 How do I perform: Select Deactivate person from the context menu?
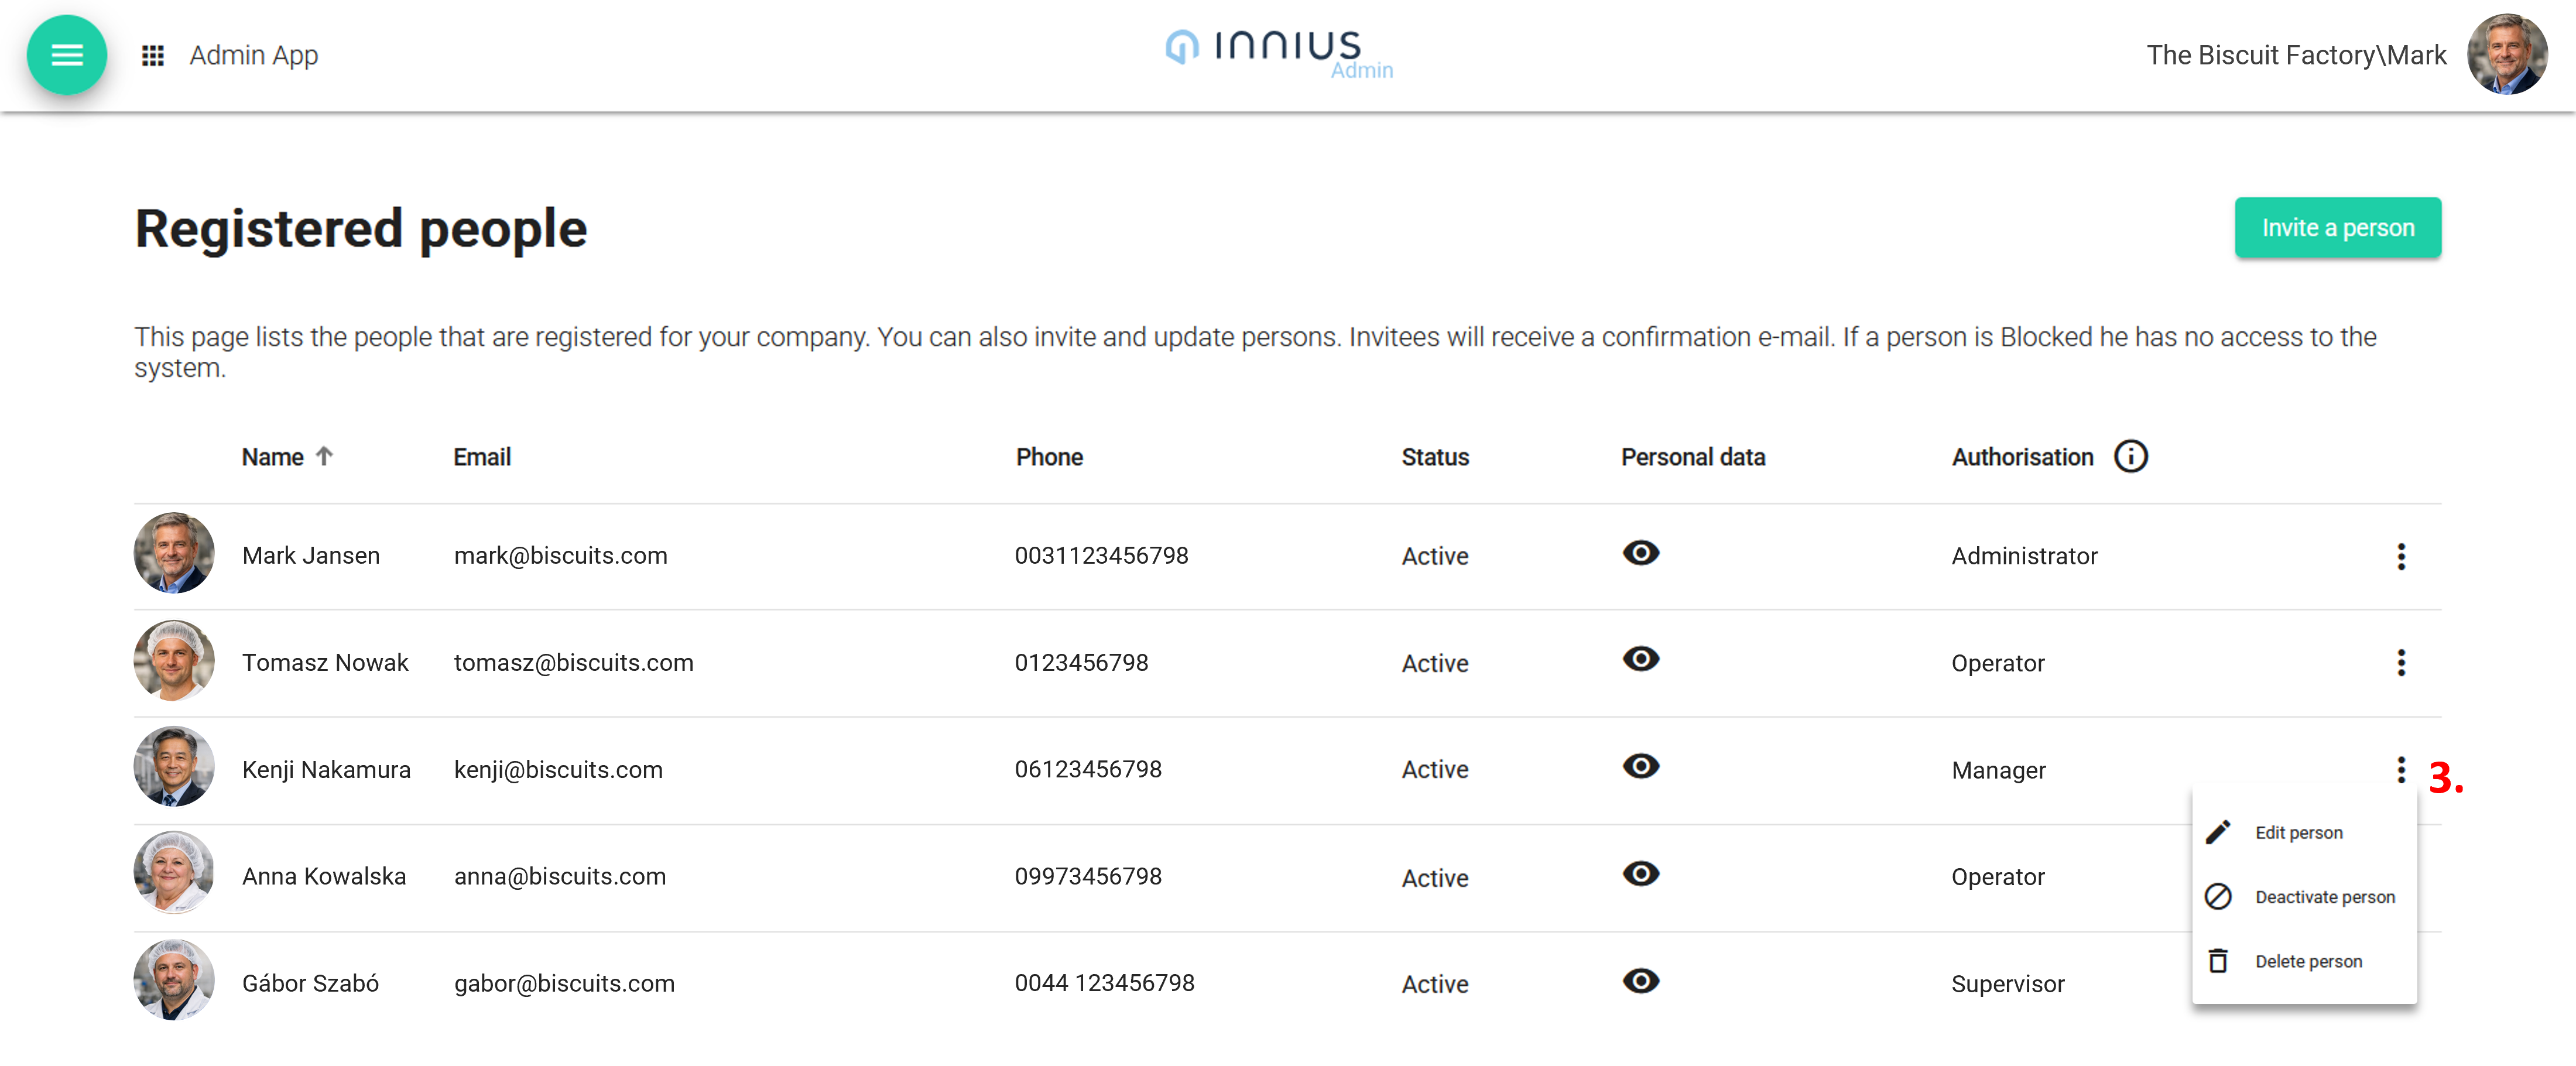pyautogui.click(x=2324, y=897)
